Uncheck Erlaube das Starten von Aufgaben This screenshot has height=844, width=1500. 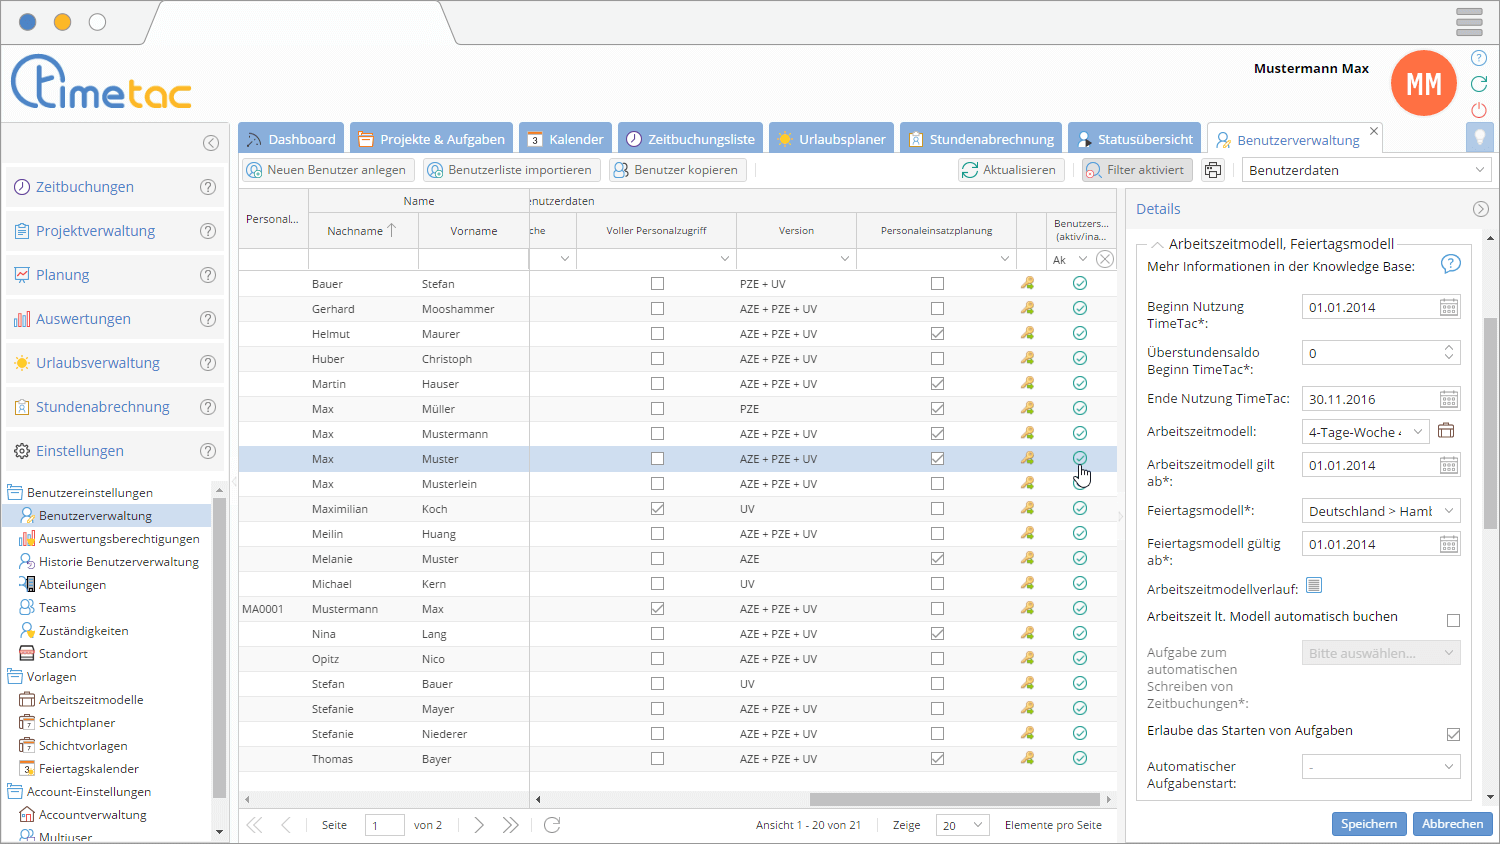click(1453, 735)
